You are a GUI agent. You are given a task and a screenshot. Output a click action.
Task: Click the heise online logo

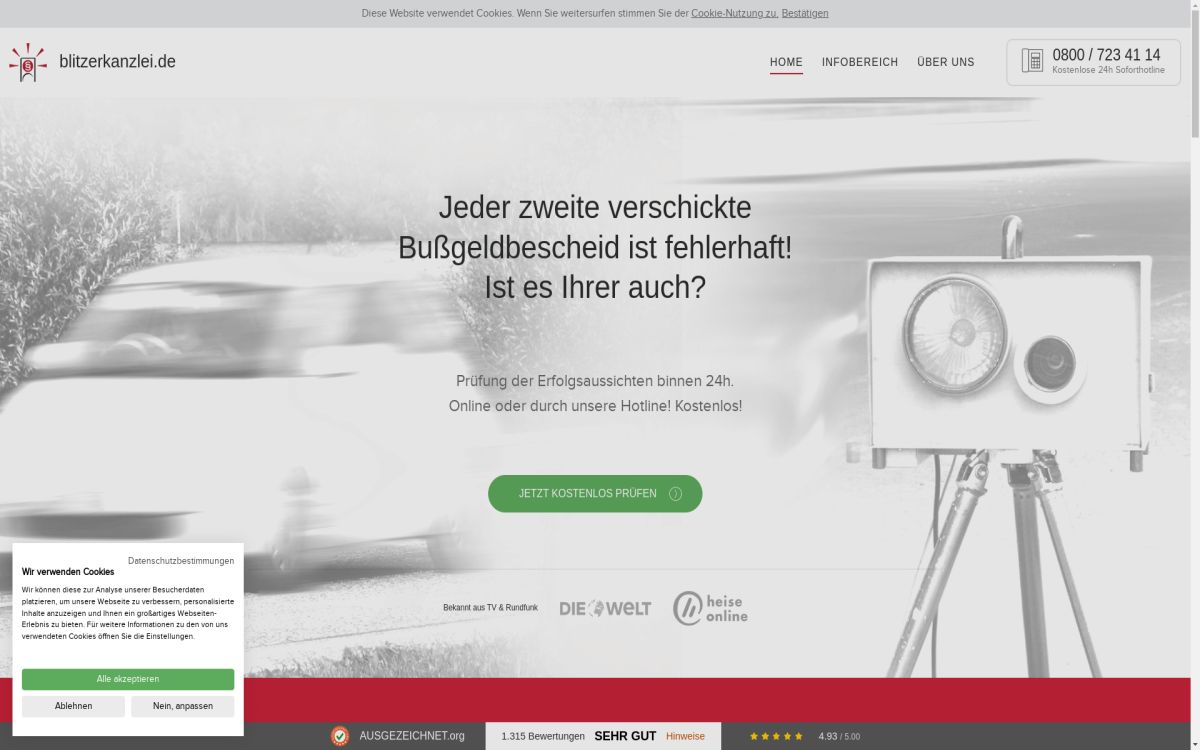(712, 607)
